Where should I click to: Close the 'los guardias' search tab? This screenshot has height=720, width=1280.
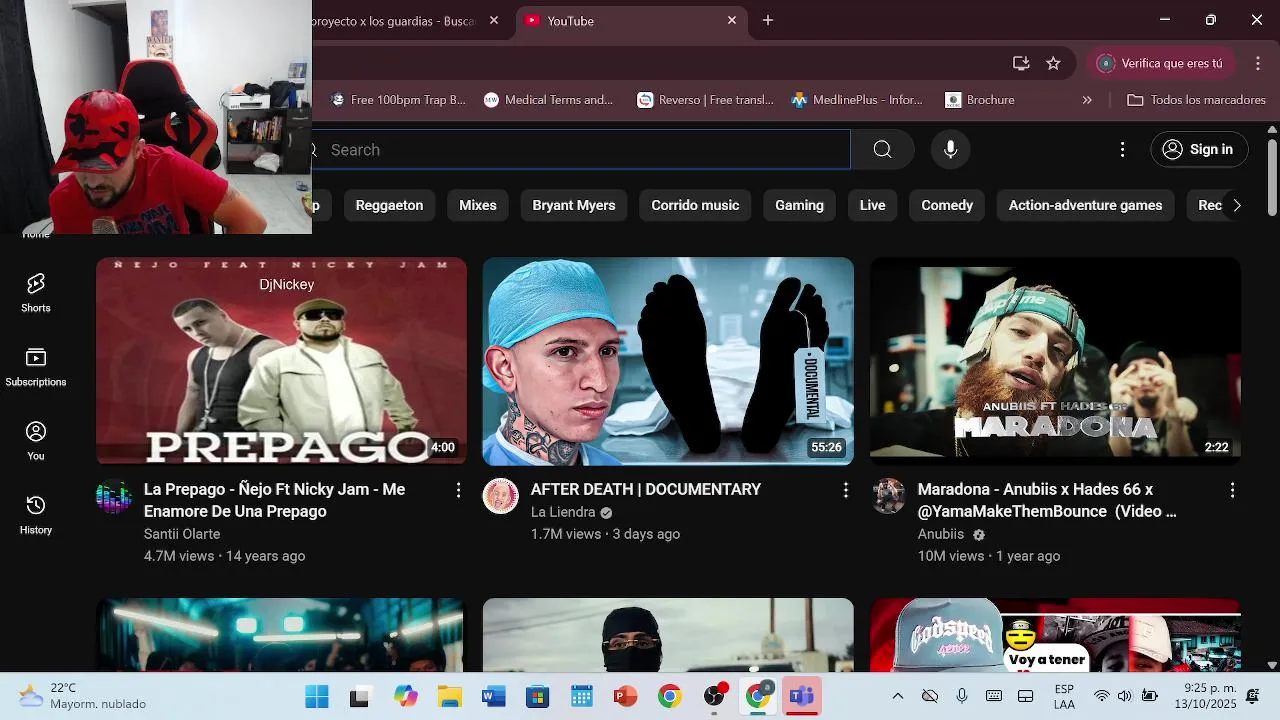pyautogui.click(x=494, y=20)
